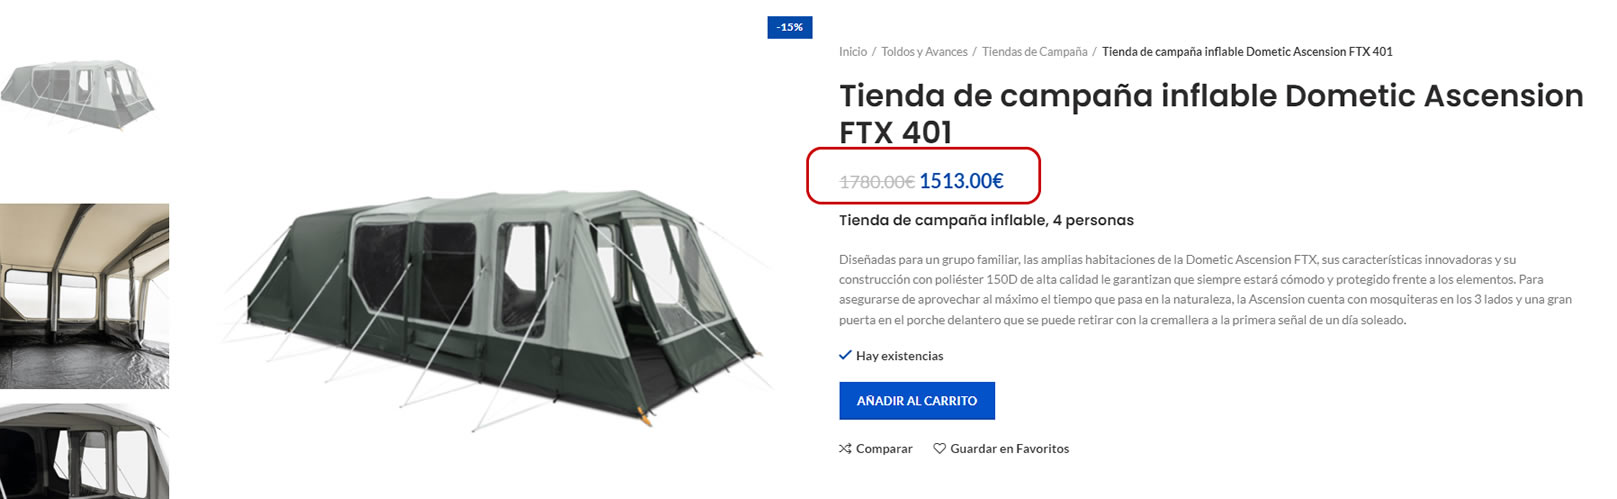Click the current product name in the breadcrumb
This screenshot has height=499, width=1617.
point(1247,52)
